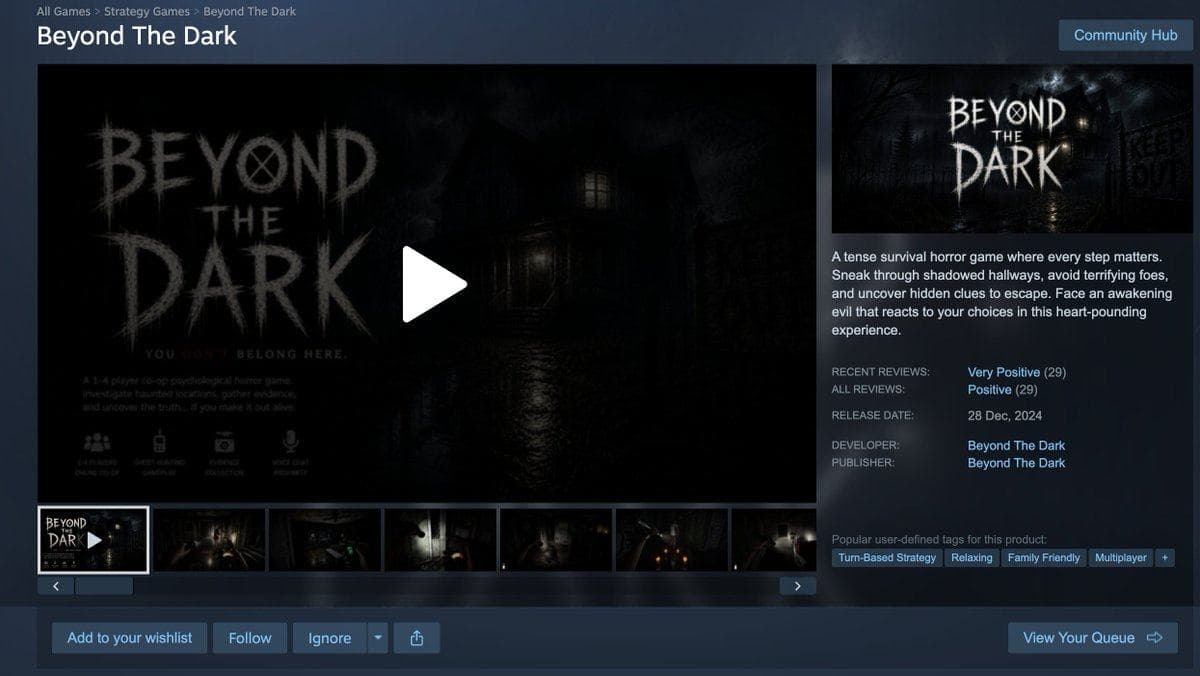This screenshot has width=1200, height=676.
Task: Open developer Beyond The Dark link
Action: point(1016,445)
